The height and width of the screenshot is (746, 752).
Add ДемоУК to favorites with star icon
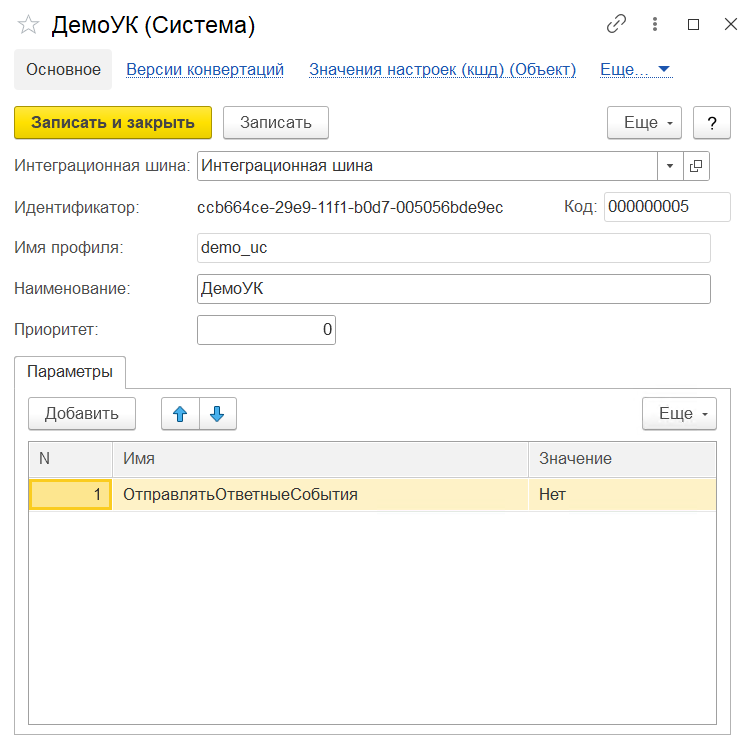[x=28, y=24]
